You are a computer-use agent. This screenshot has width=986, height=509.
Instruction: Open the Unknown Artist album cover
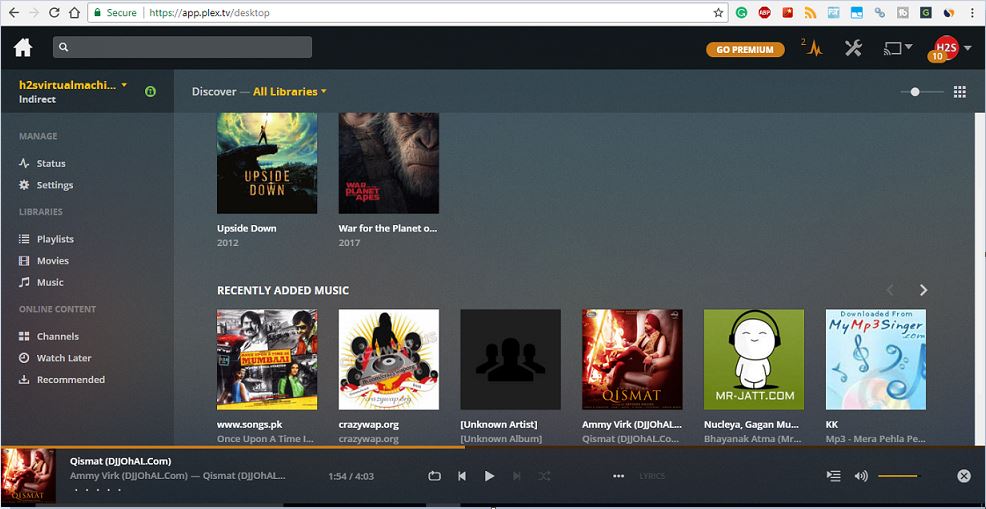coord(511,359)
